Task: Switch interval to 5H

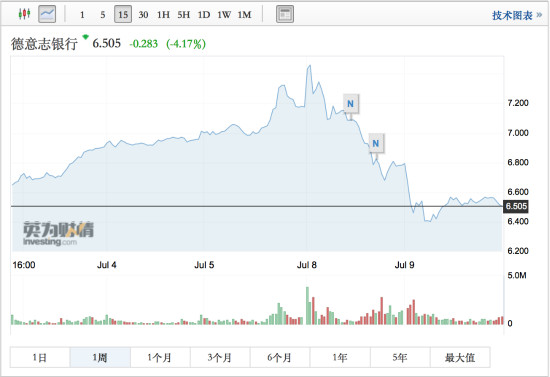Action: [x=183, y=15]
